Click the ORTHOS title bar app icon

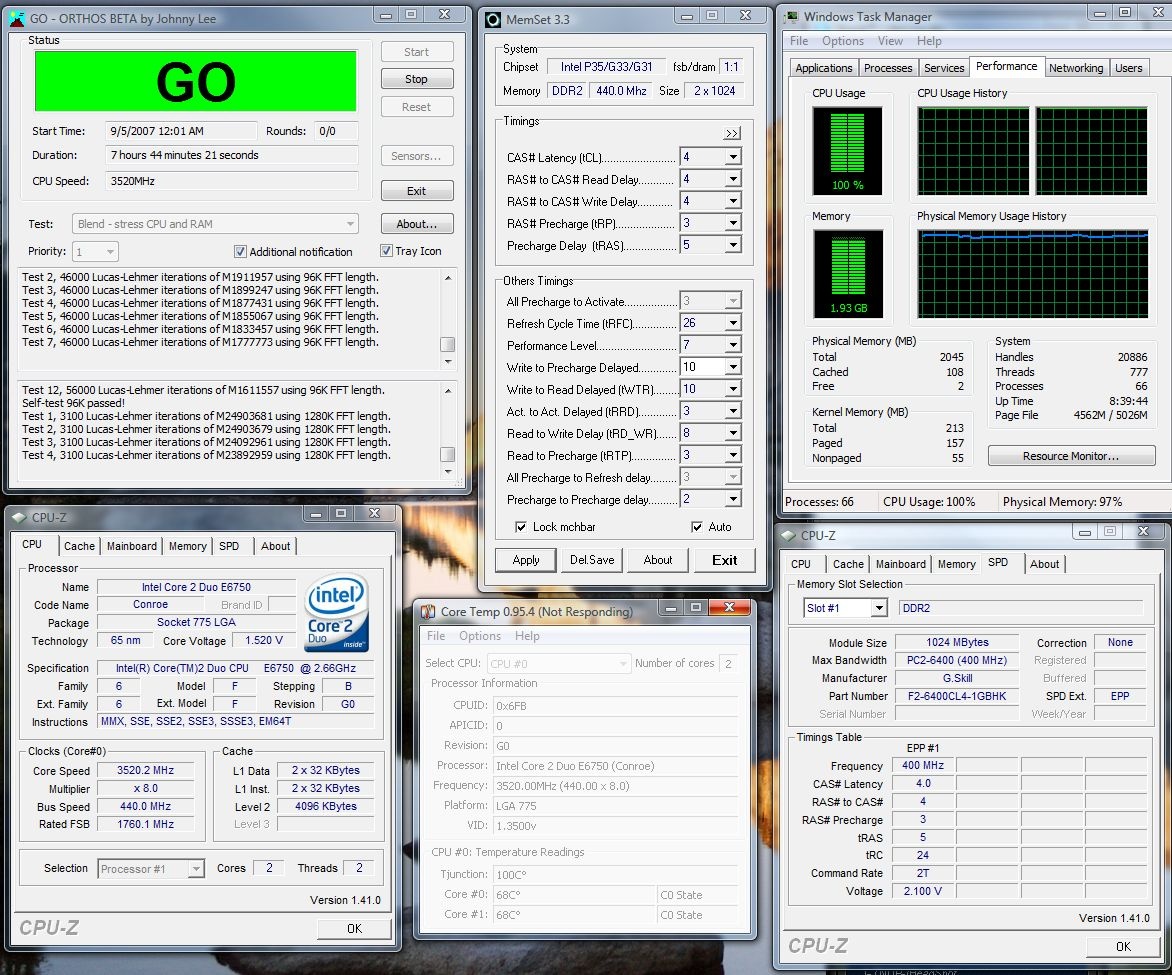pyautogui.click(x=17, y=18)
